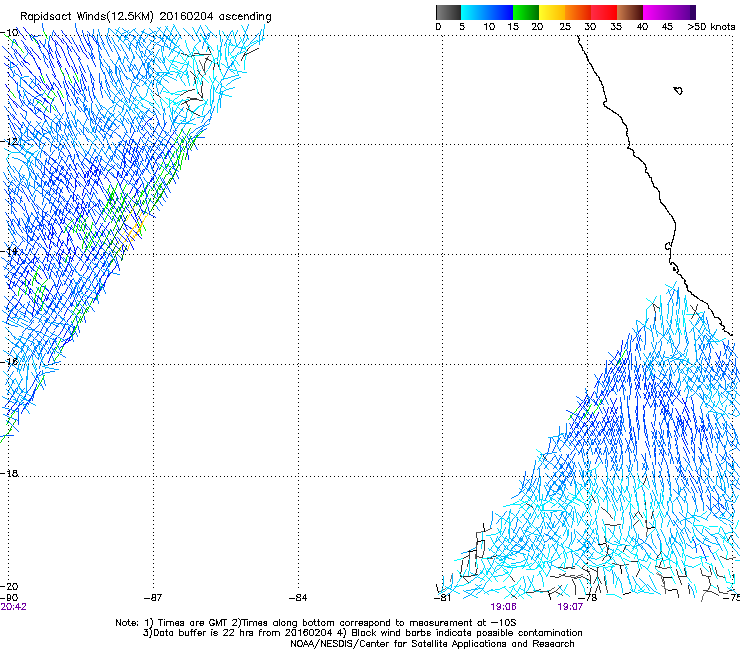Select the '-12' latitude label
740x650 pixels.
click(9, 141)
